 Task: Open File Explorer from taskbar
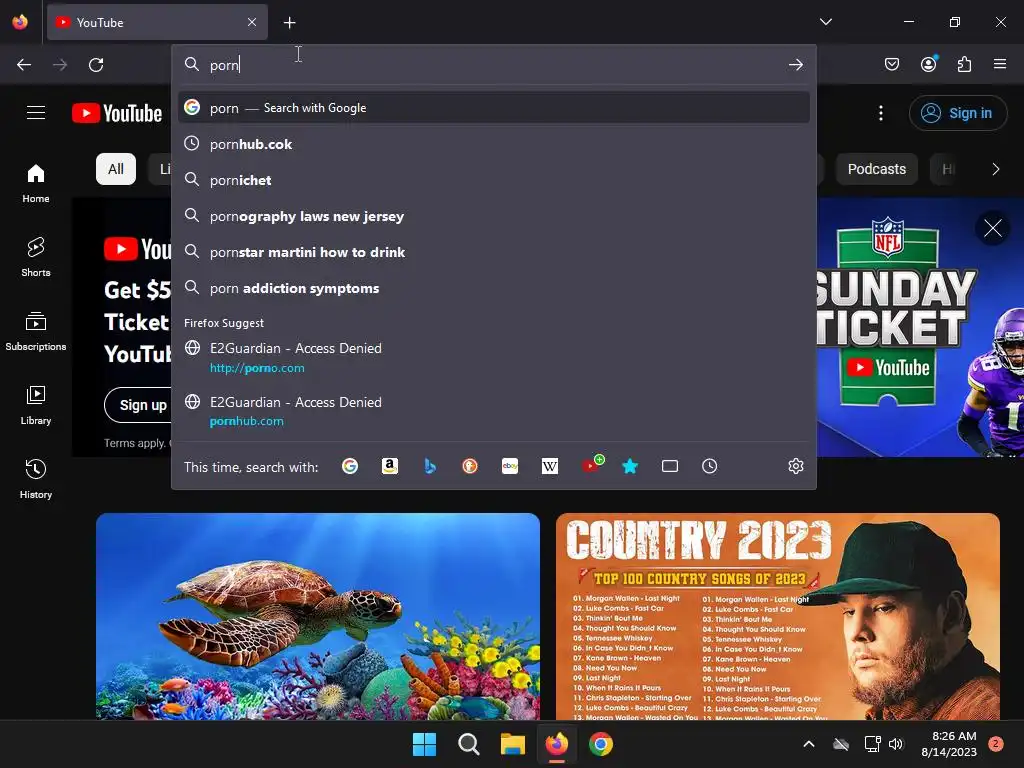(513, 744)
